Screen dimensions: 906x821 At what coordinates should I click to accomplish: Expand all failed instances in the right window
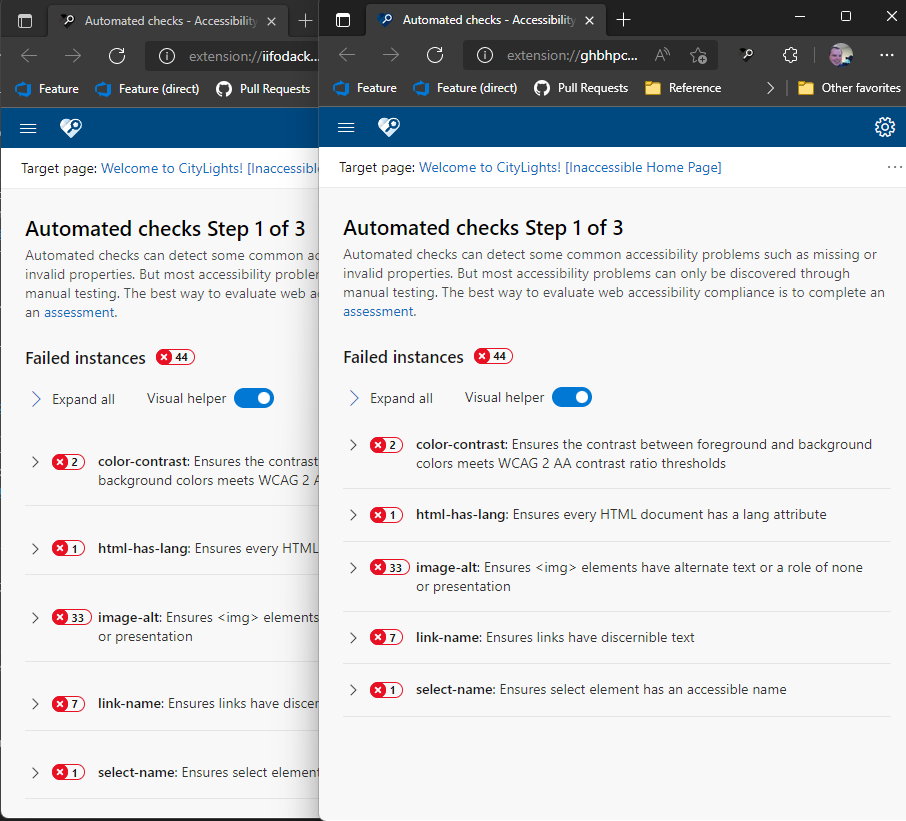(391, 398)
